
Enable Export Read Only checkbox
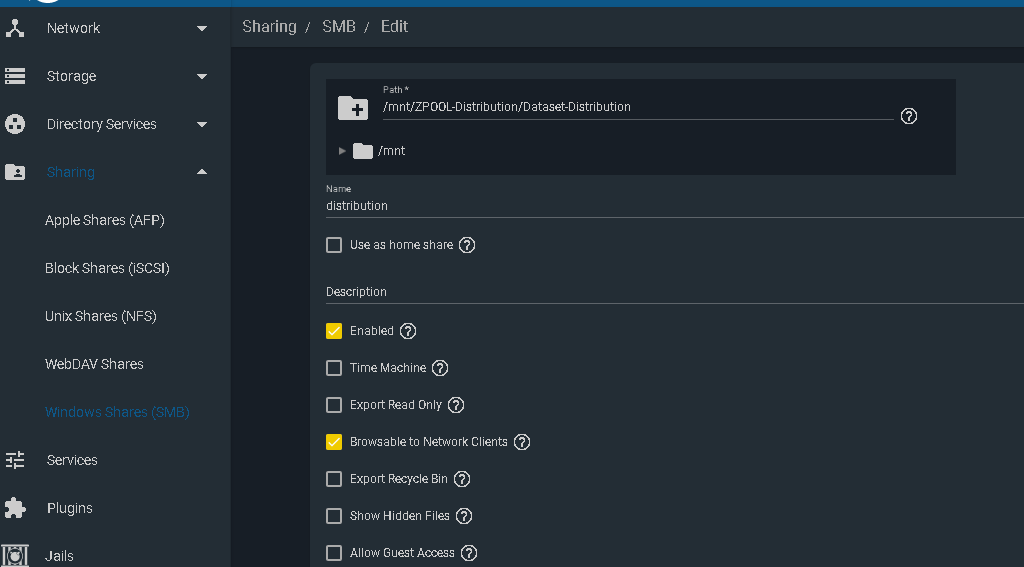[x=334, y=405]
